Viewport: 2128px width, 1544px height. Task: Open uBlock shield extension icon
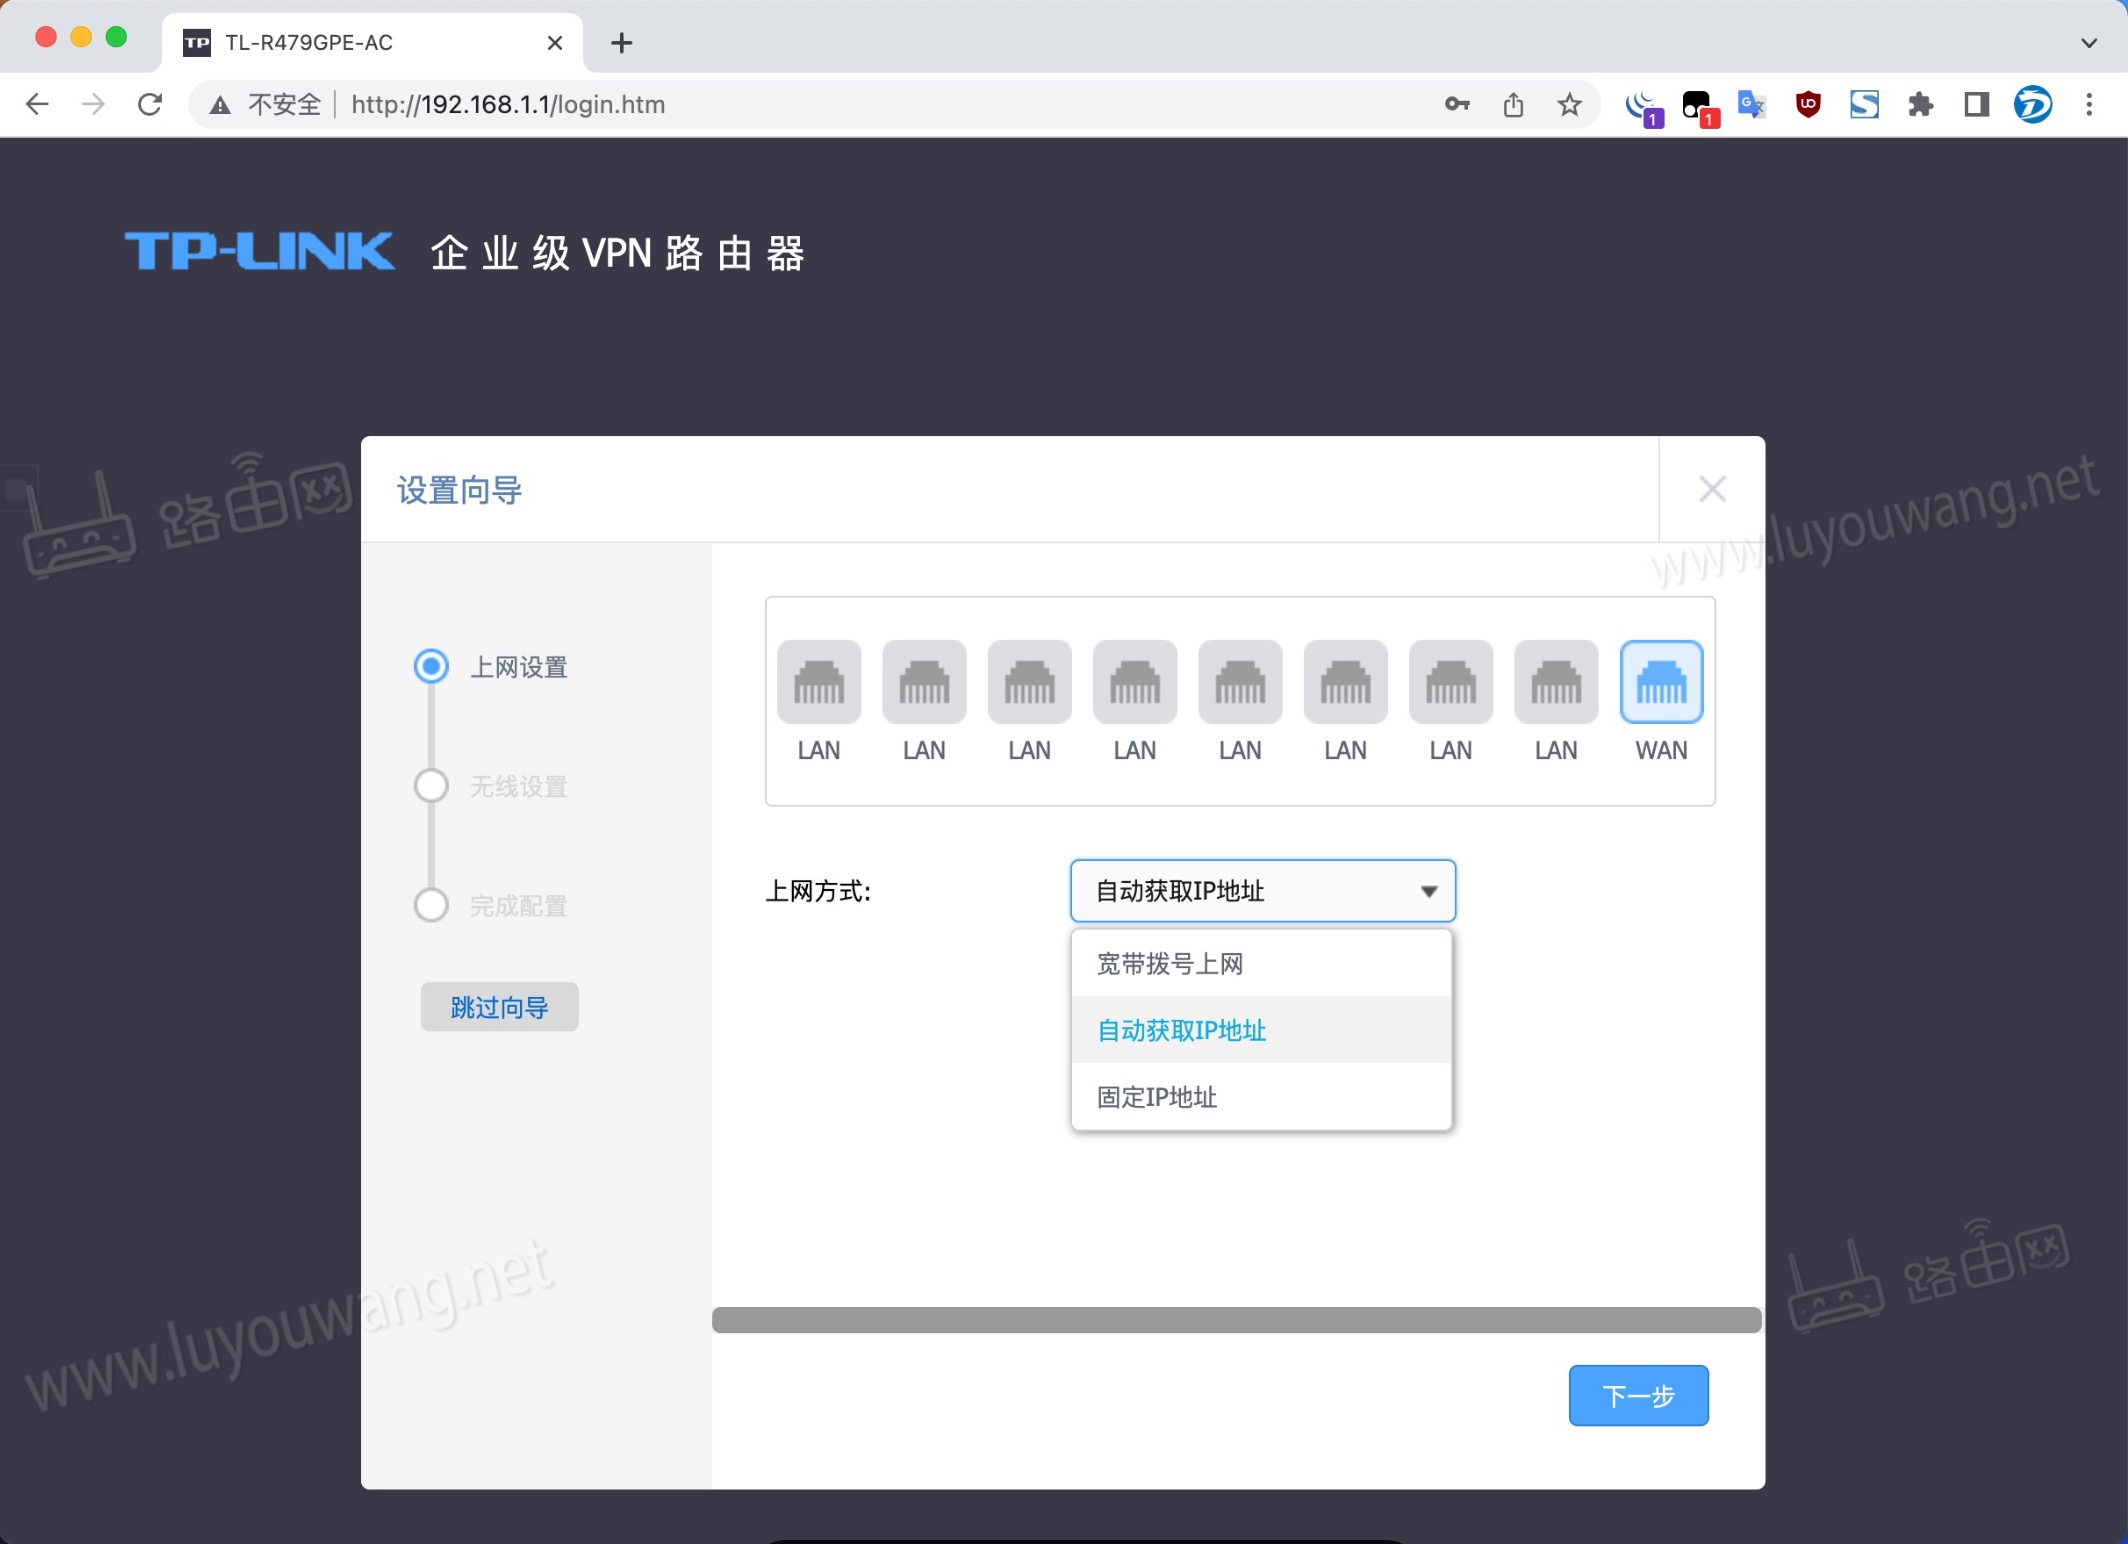[1808, 104]
